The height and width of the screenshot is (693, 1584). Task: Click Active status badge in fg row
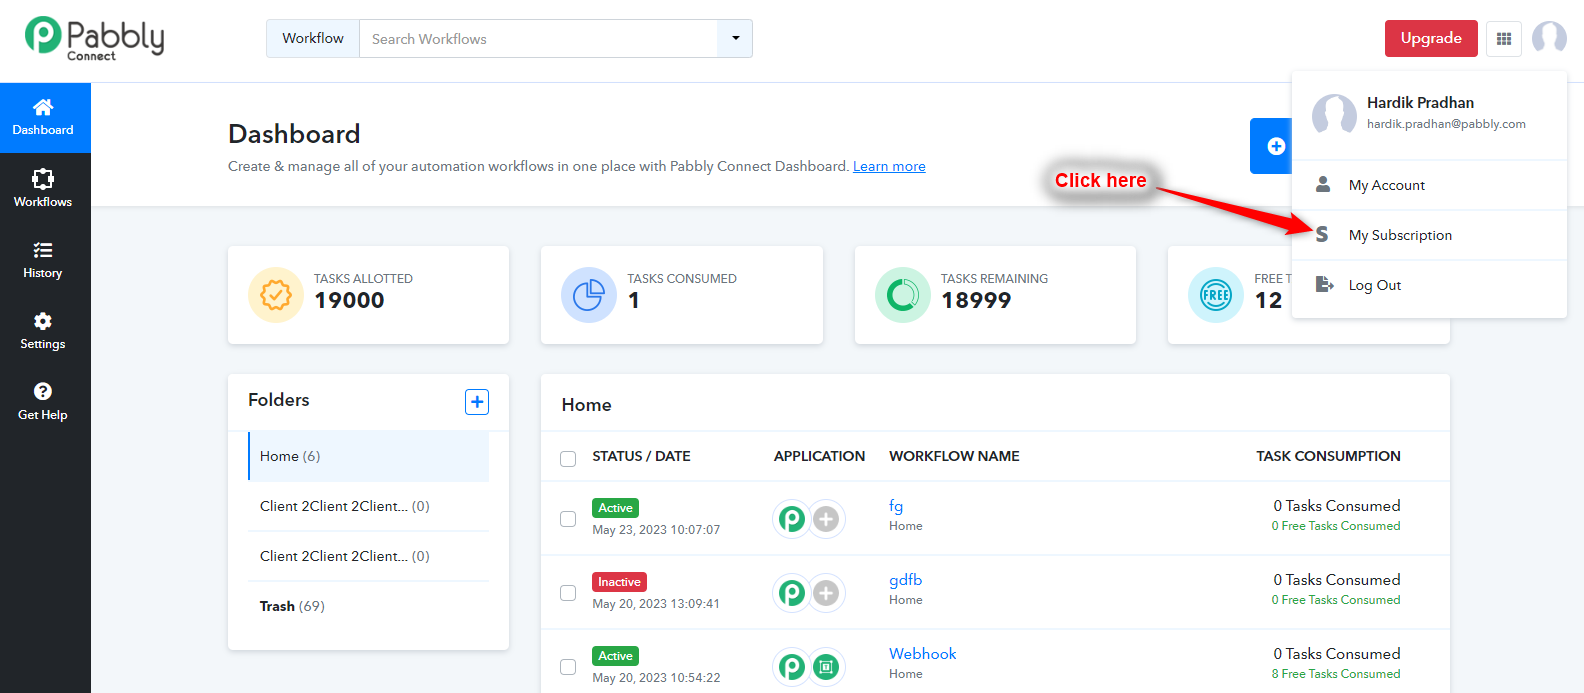[615, 508]
